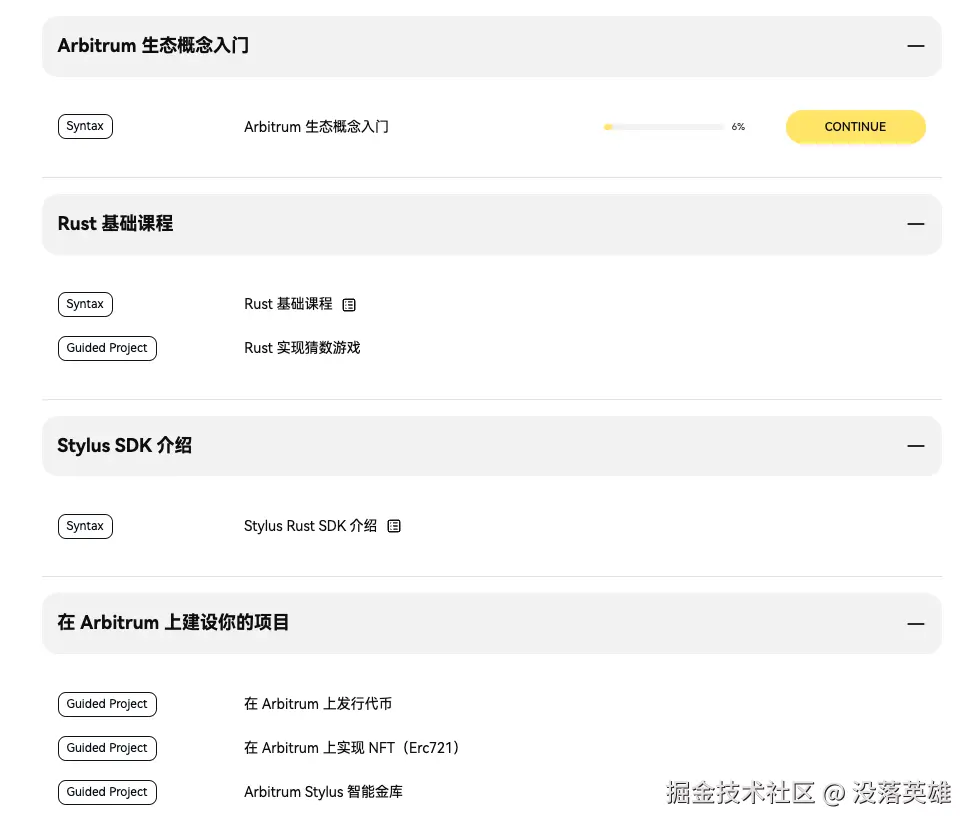Click the Guided Project tag for Arbitrum Stylus 智能金库
Image resolution: width=975 pixels, height=830 pixels.
pyautogui.click(x=107, y=792)
